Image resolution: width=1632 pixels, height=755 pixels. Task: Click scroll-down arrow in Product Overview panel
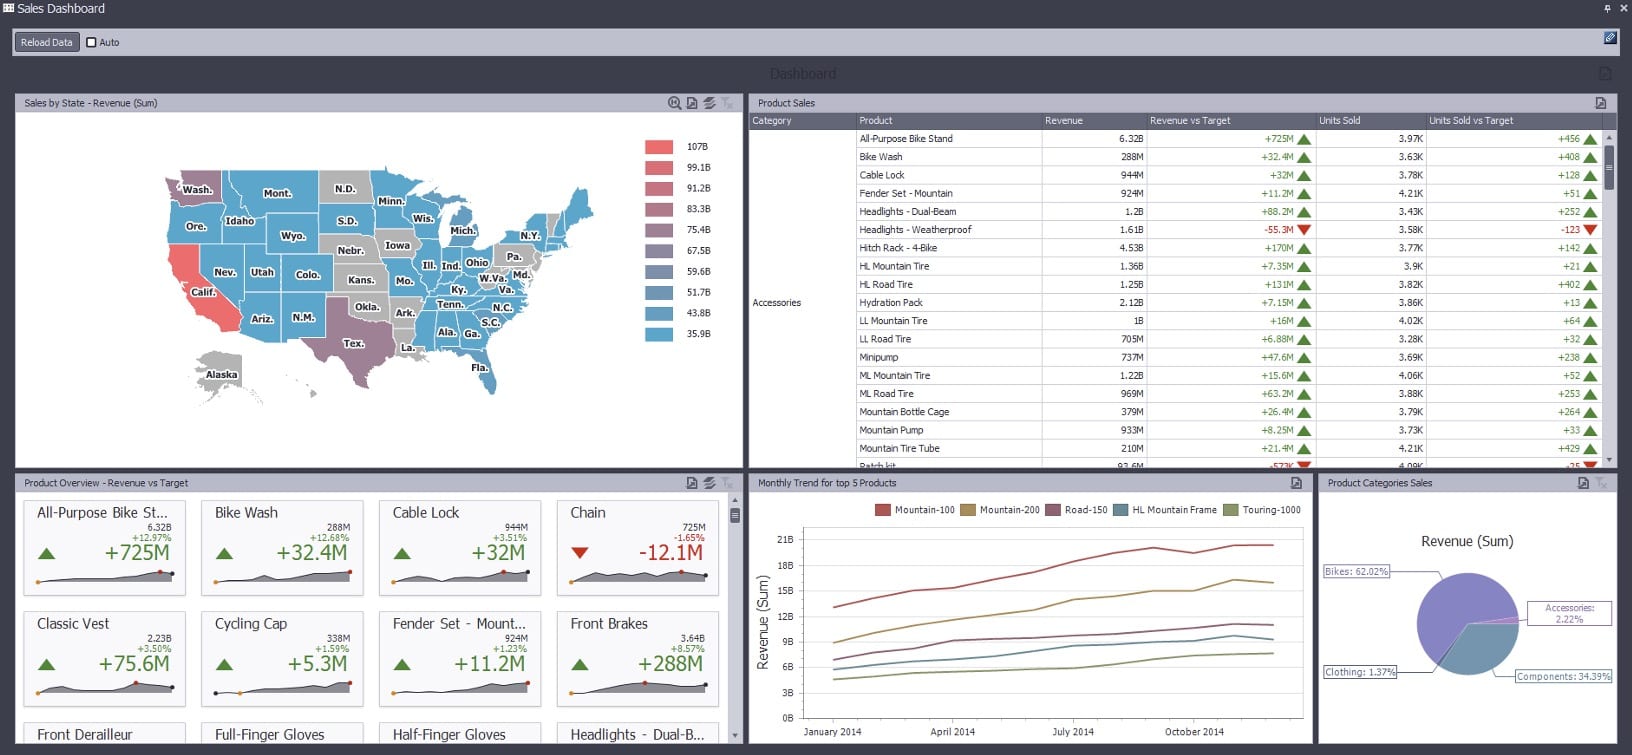click(x=735, y=735)
